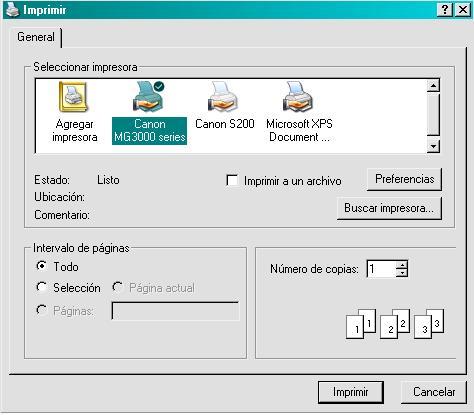Click the printer icon in title bar
Viewport: 474px width, 415px height.
pyautogui.click(x=13, y=10)
